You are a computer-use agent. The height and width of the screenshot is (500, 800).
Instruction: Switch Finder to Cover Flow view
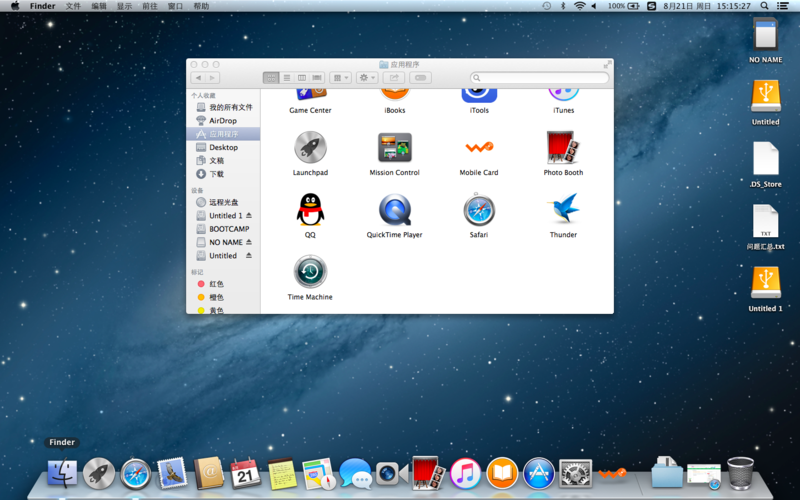tap(317, 77)
